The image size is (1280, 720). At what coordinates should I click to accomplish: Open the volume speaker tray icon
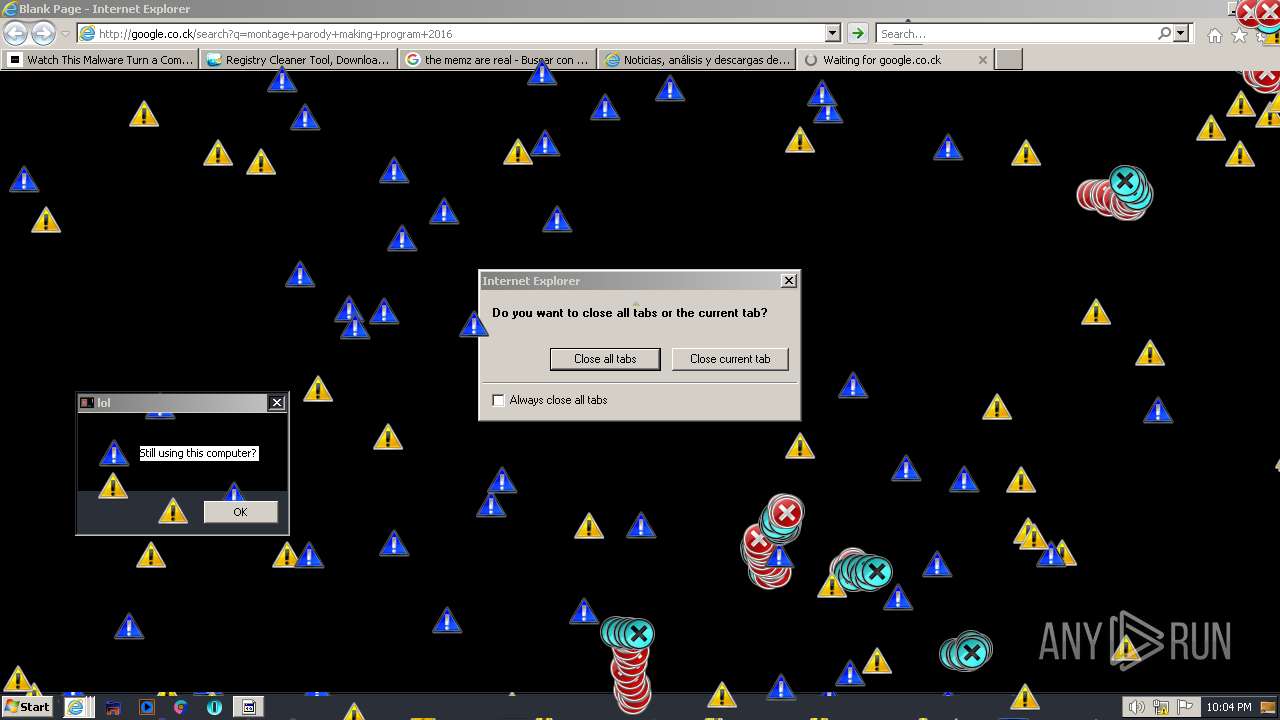(x=1137, y=707)
